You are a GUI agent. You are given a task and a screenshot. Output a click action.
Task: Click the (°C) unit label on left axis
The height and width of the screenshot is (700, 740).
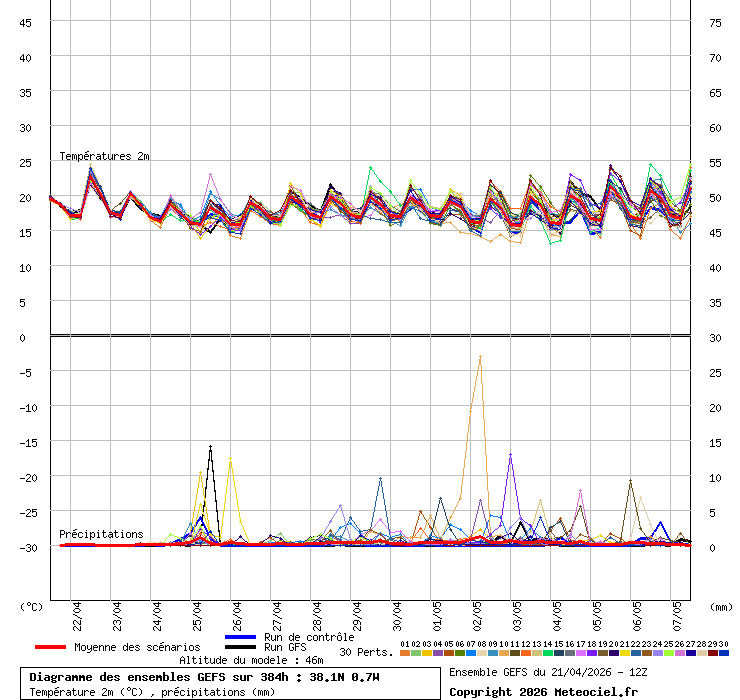[x=32, y=606]
